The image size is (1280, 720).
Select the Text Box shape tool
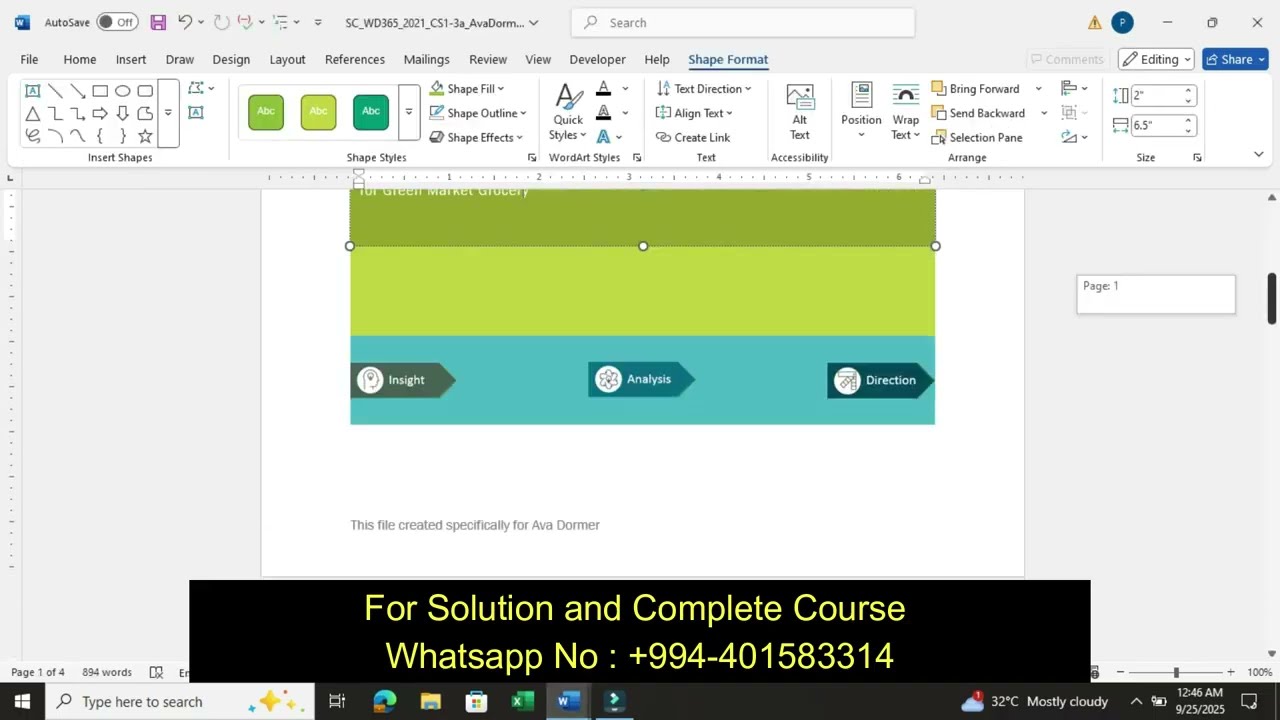[x=33, y=91]
